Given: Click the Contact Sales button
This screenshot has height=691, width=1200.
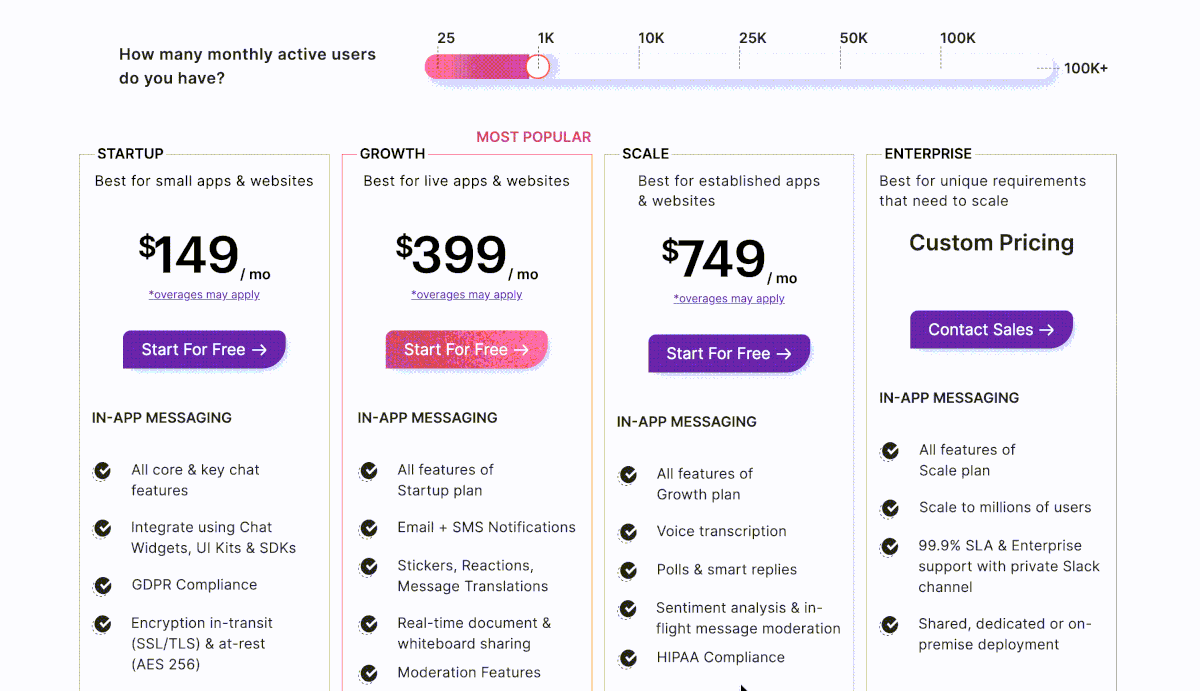Looking at the screenshot, I should (x=991, y=329).
